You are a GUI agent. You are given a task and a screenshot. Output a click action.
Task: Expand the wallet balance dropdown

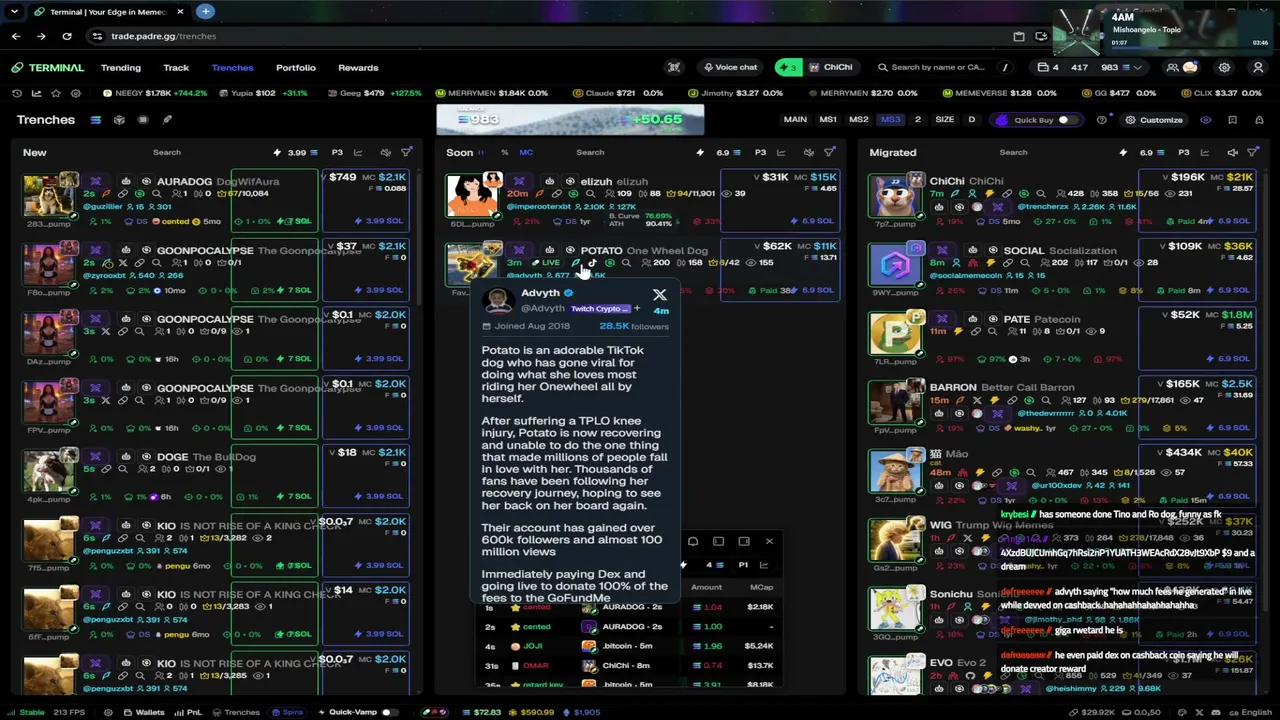click(x=1137, y=68)
